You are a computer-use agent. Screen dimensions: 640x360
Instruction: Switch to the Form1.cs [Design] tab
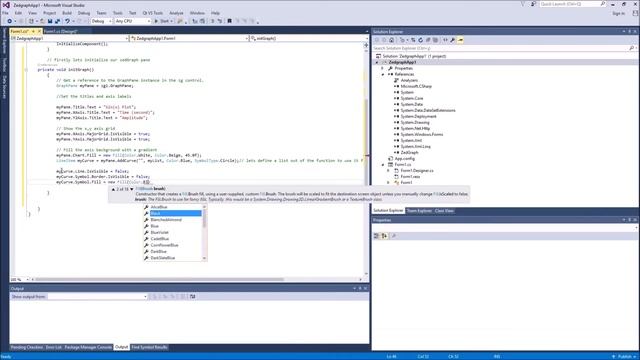coord(60,31)
